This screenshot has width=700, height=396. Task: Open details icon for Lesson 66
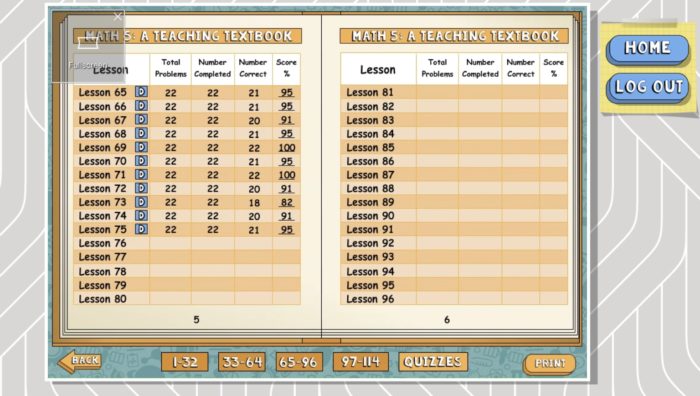[x=141, y=106]
